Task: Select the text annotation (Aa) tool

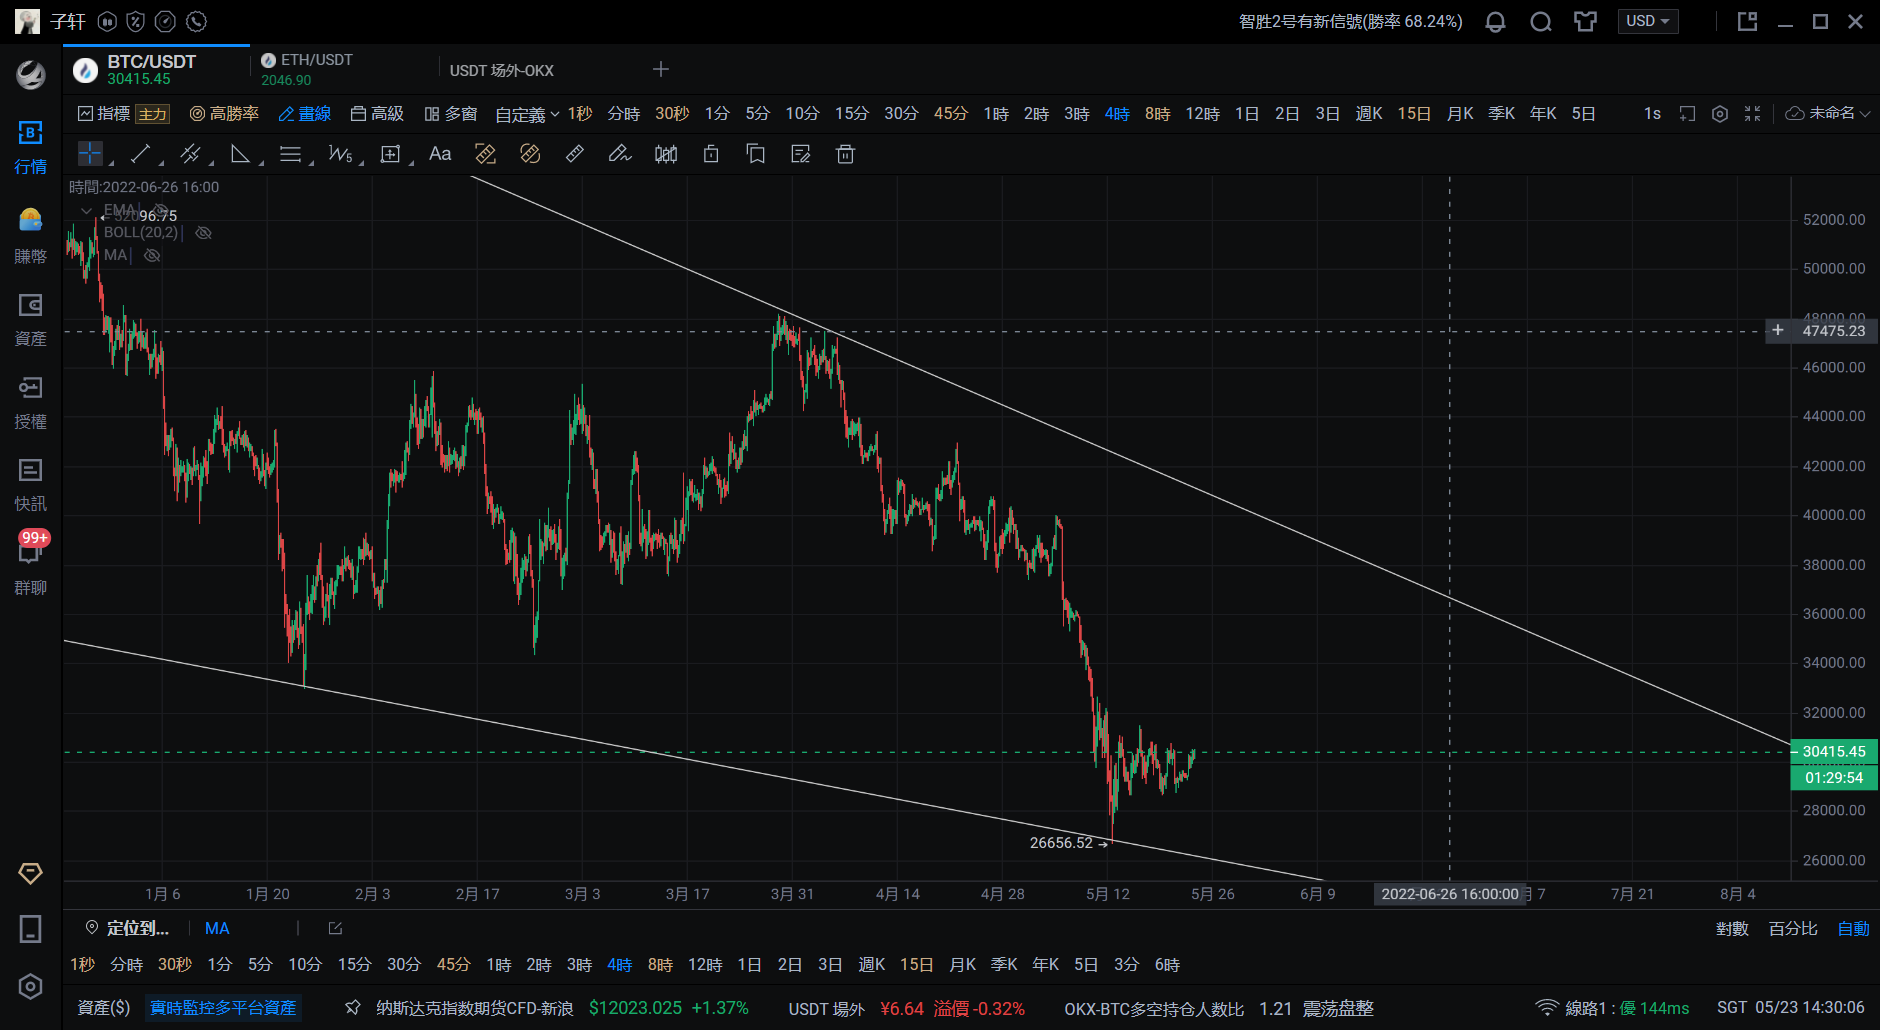Action: click(440, 154)
